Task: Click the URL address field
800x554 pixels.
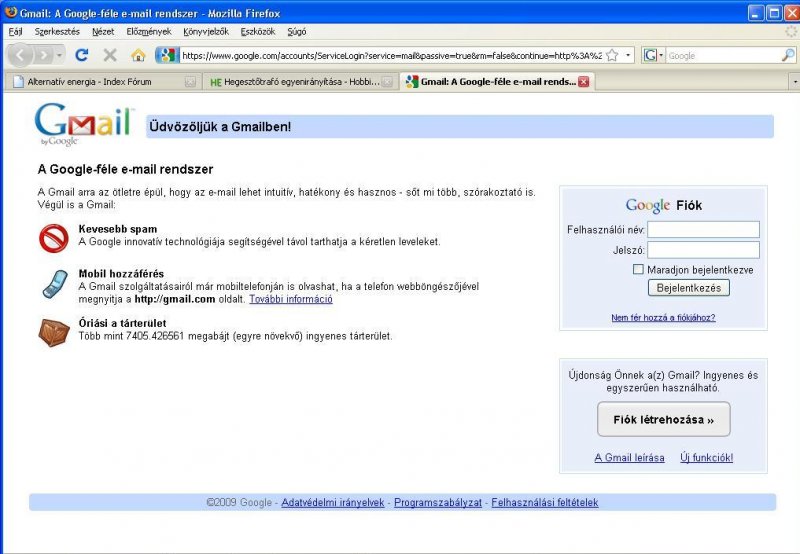Action: [x=392, y=56]
